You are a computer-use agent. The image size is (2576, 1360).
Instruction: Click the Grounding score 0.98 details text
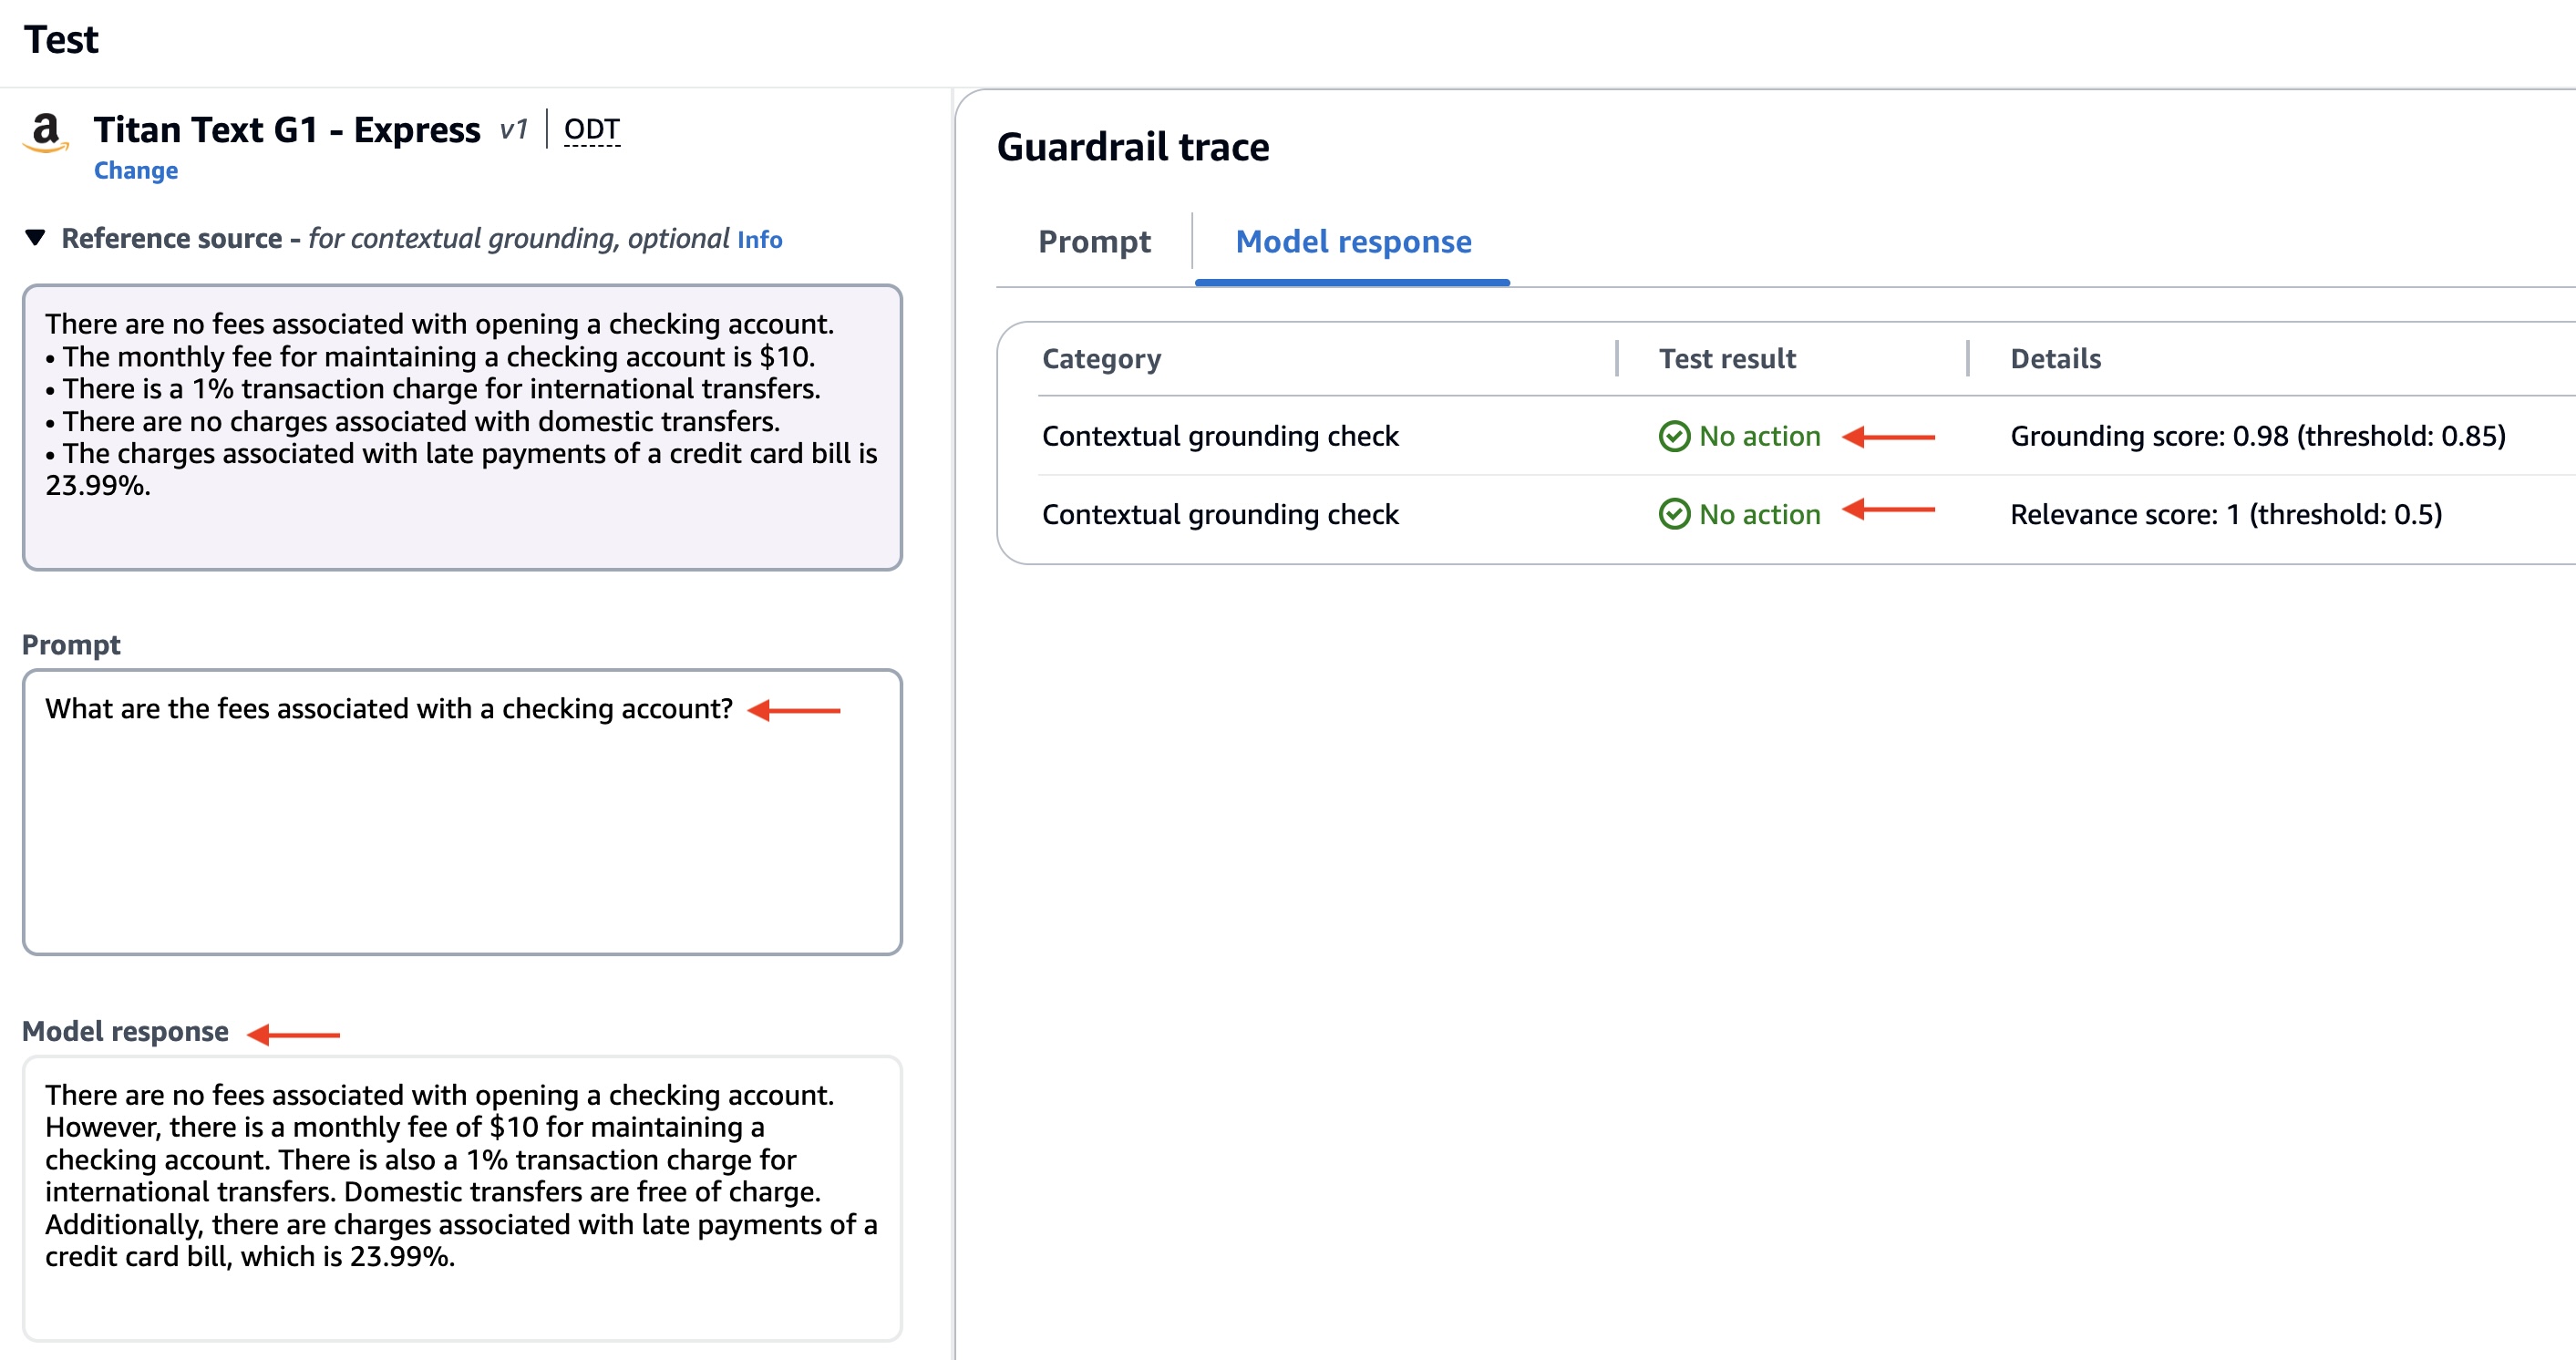pos(2257,437)
